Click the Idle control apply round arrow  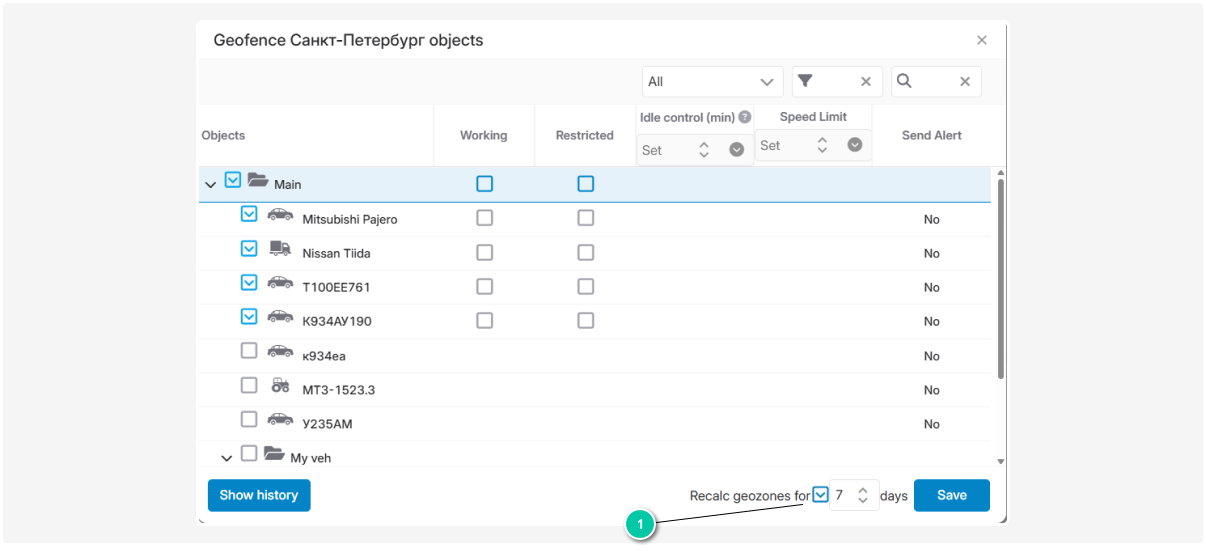[x=737, y=149]
